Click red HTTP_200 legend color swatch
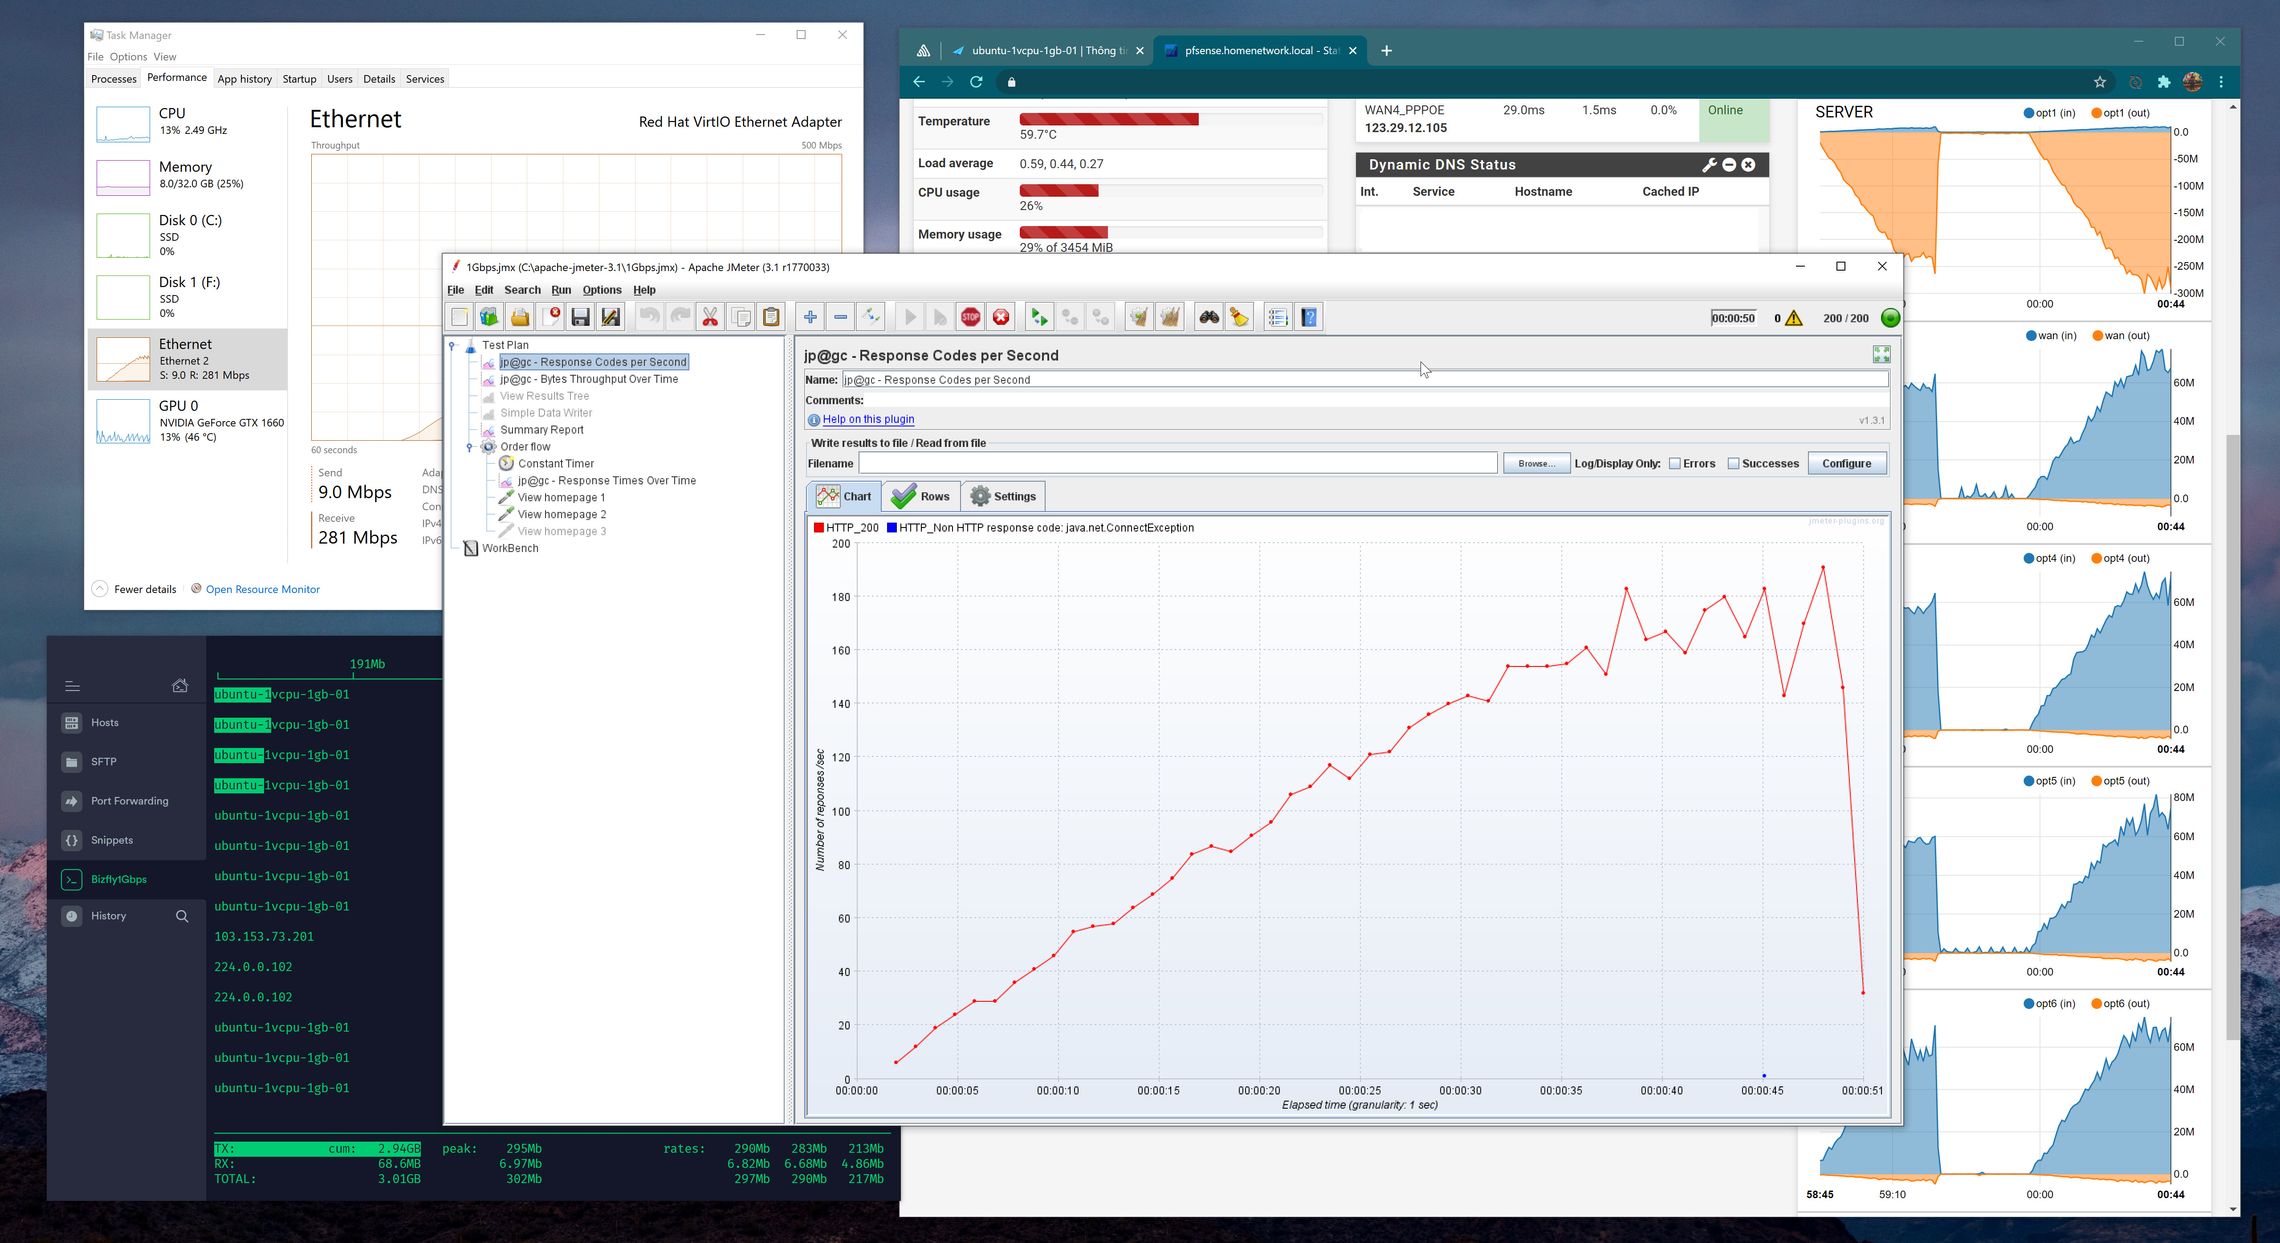 [x=819, y=528]
